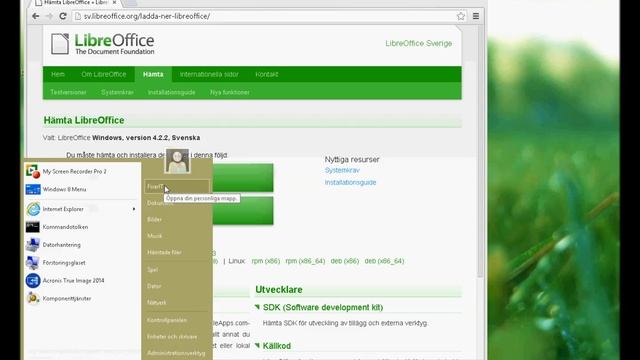
Task: Click Installationsguide link under Nyttiga resurser
Action: pyautogui.click(x=350, y=182)
